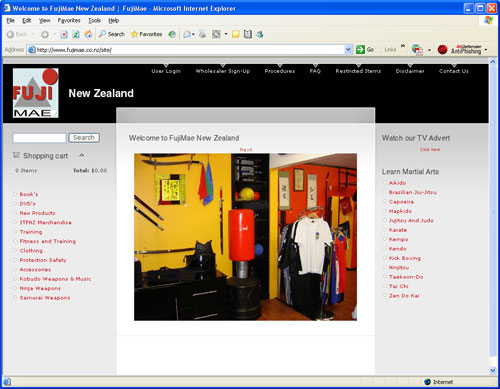Image resolution: width=500 pixels, height=389 pixels.
Task: Go to Home page icon
Action: click(88, 34)
